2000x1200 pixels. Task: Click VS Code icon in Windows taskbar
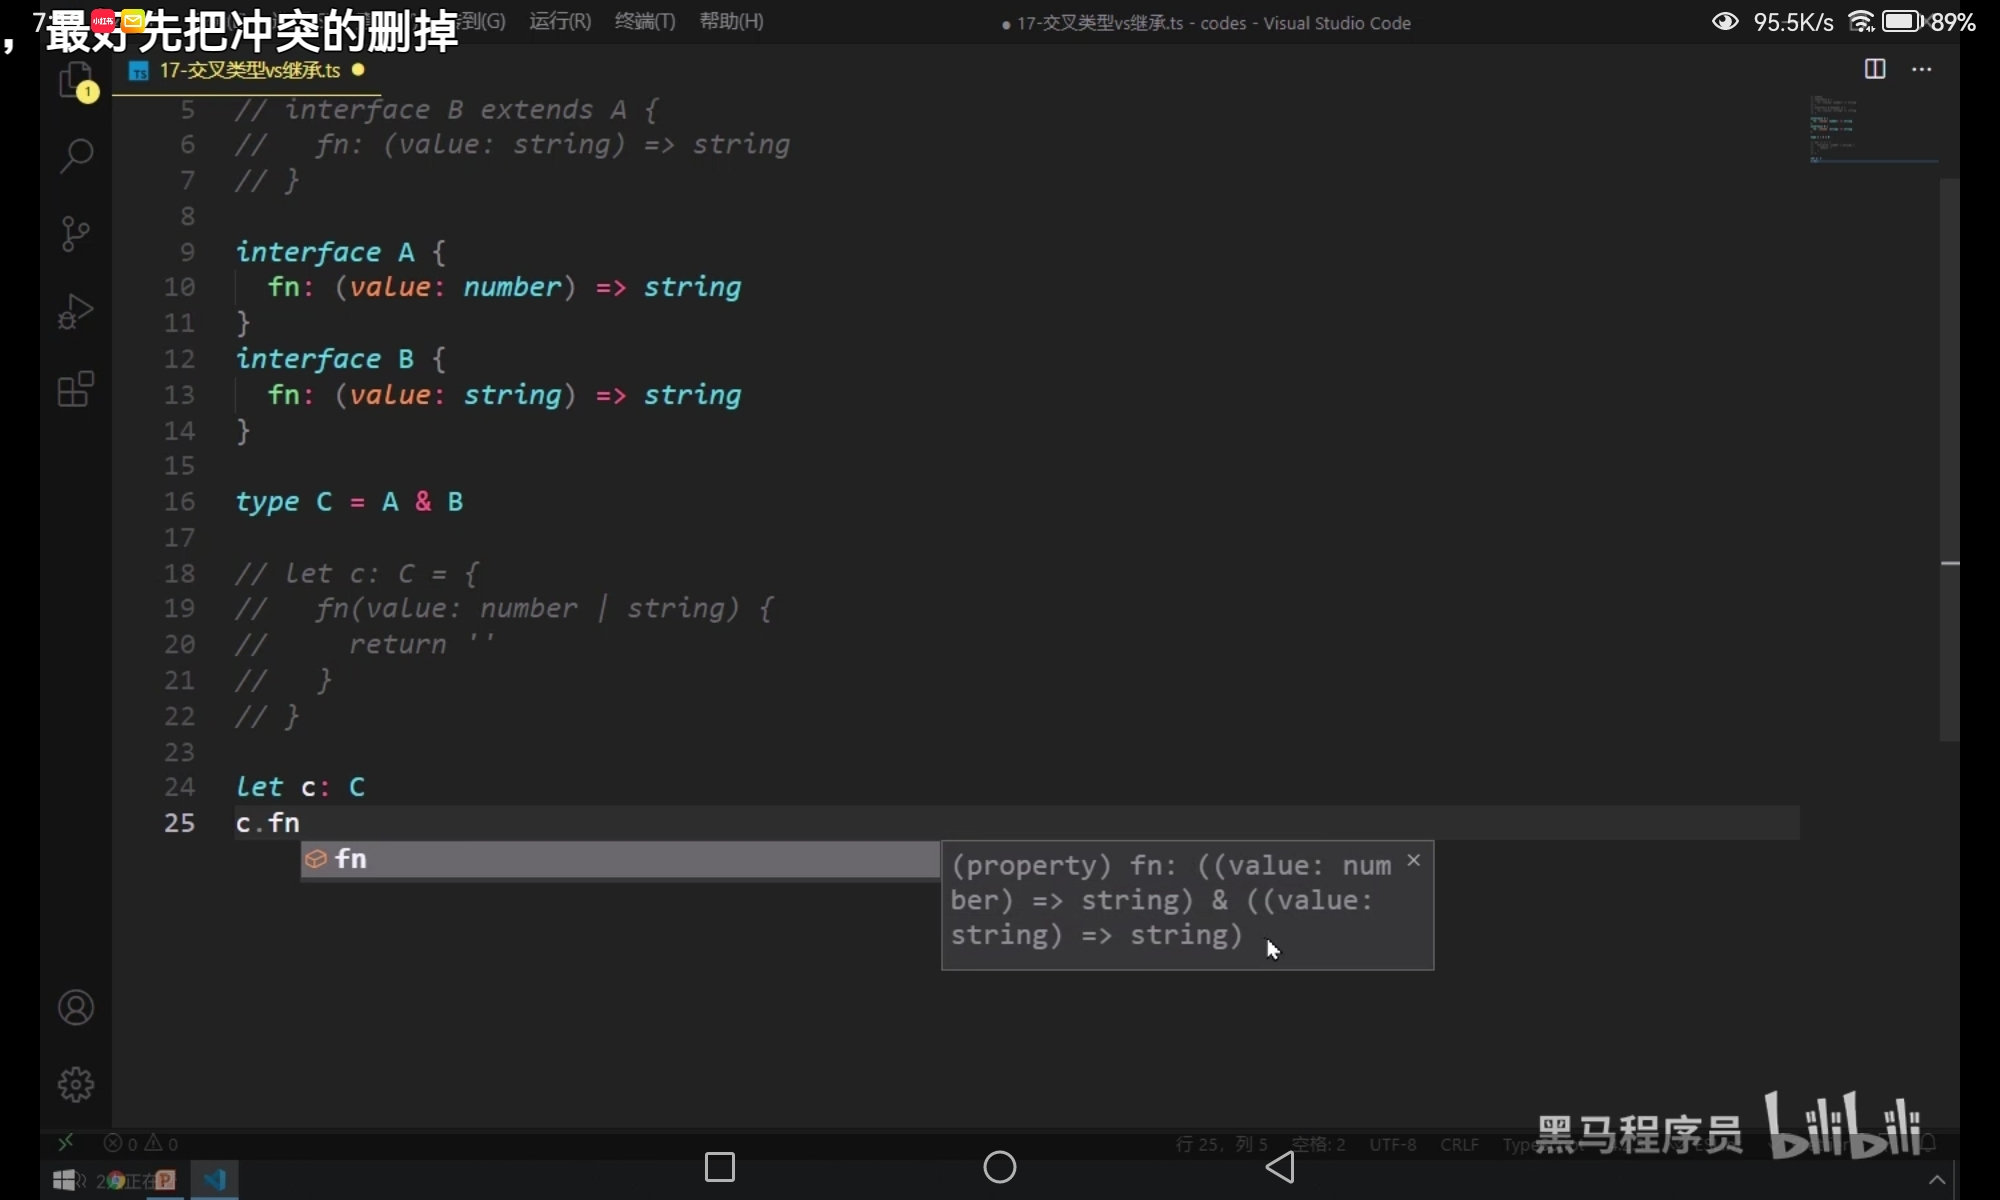coord(215,1180)
